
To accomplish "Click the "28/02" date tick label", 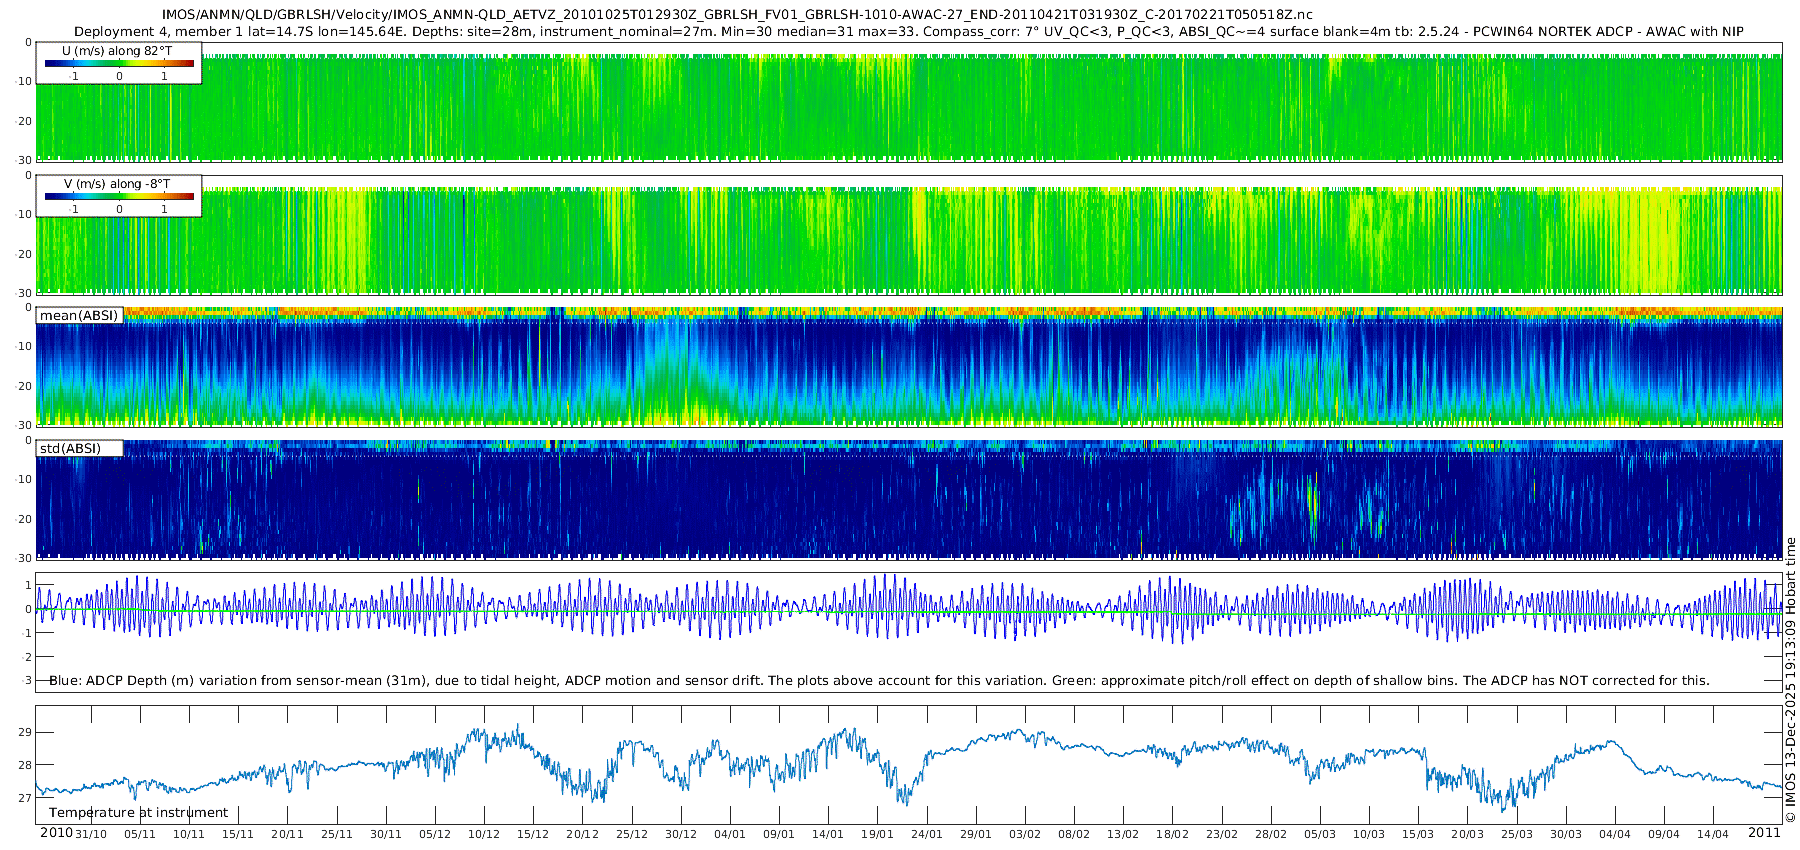I will pos(1271,834).
